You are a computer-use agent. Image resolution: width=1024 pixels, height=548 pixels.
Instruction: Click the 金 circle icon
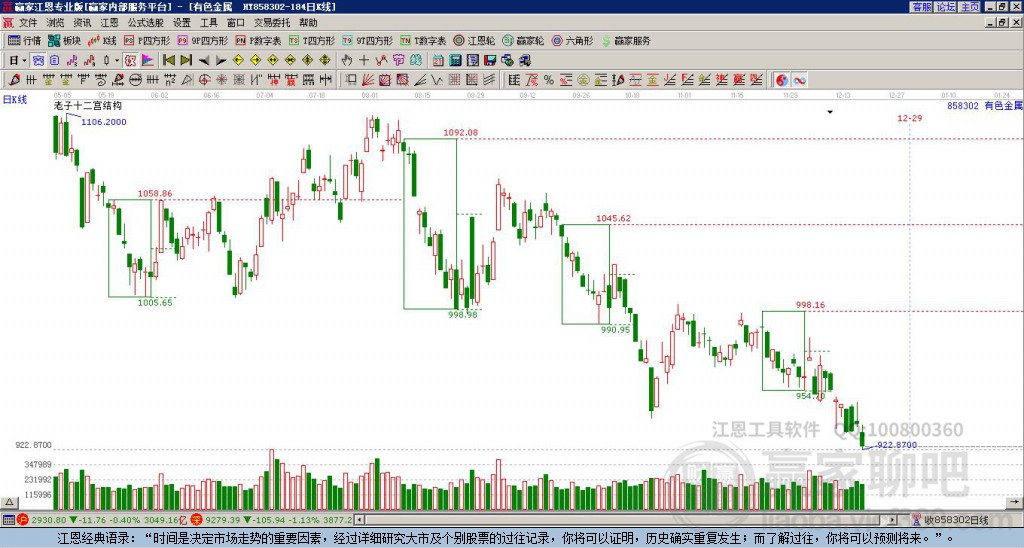583,80
